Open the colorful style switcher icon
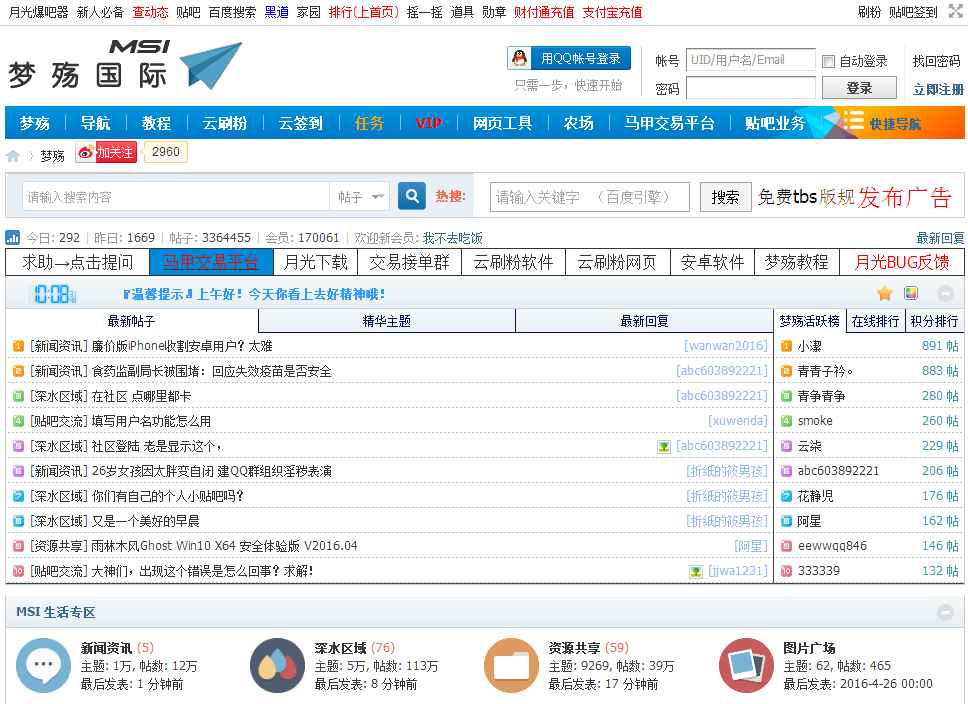The width and height of the screenshot is (968, 704). click(911, 293)
